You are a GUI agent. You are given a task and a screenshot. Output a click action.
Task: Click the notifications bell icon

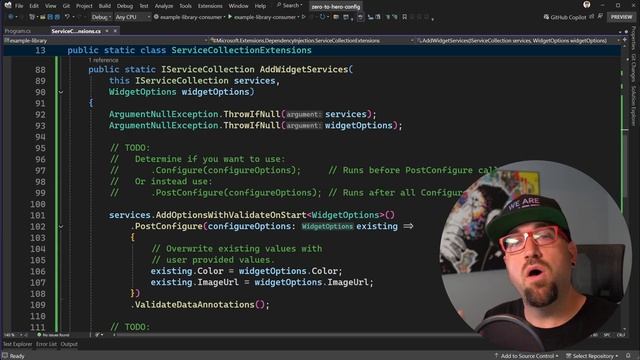[x=628, y=356]
